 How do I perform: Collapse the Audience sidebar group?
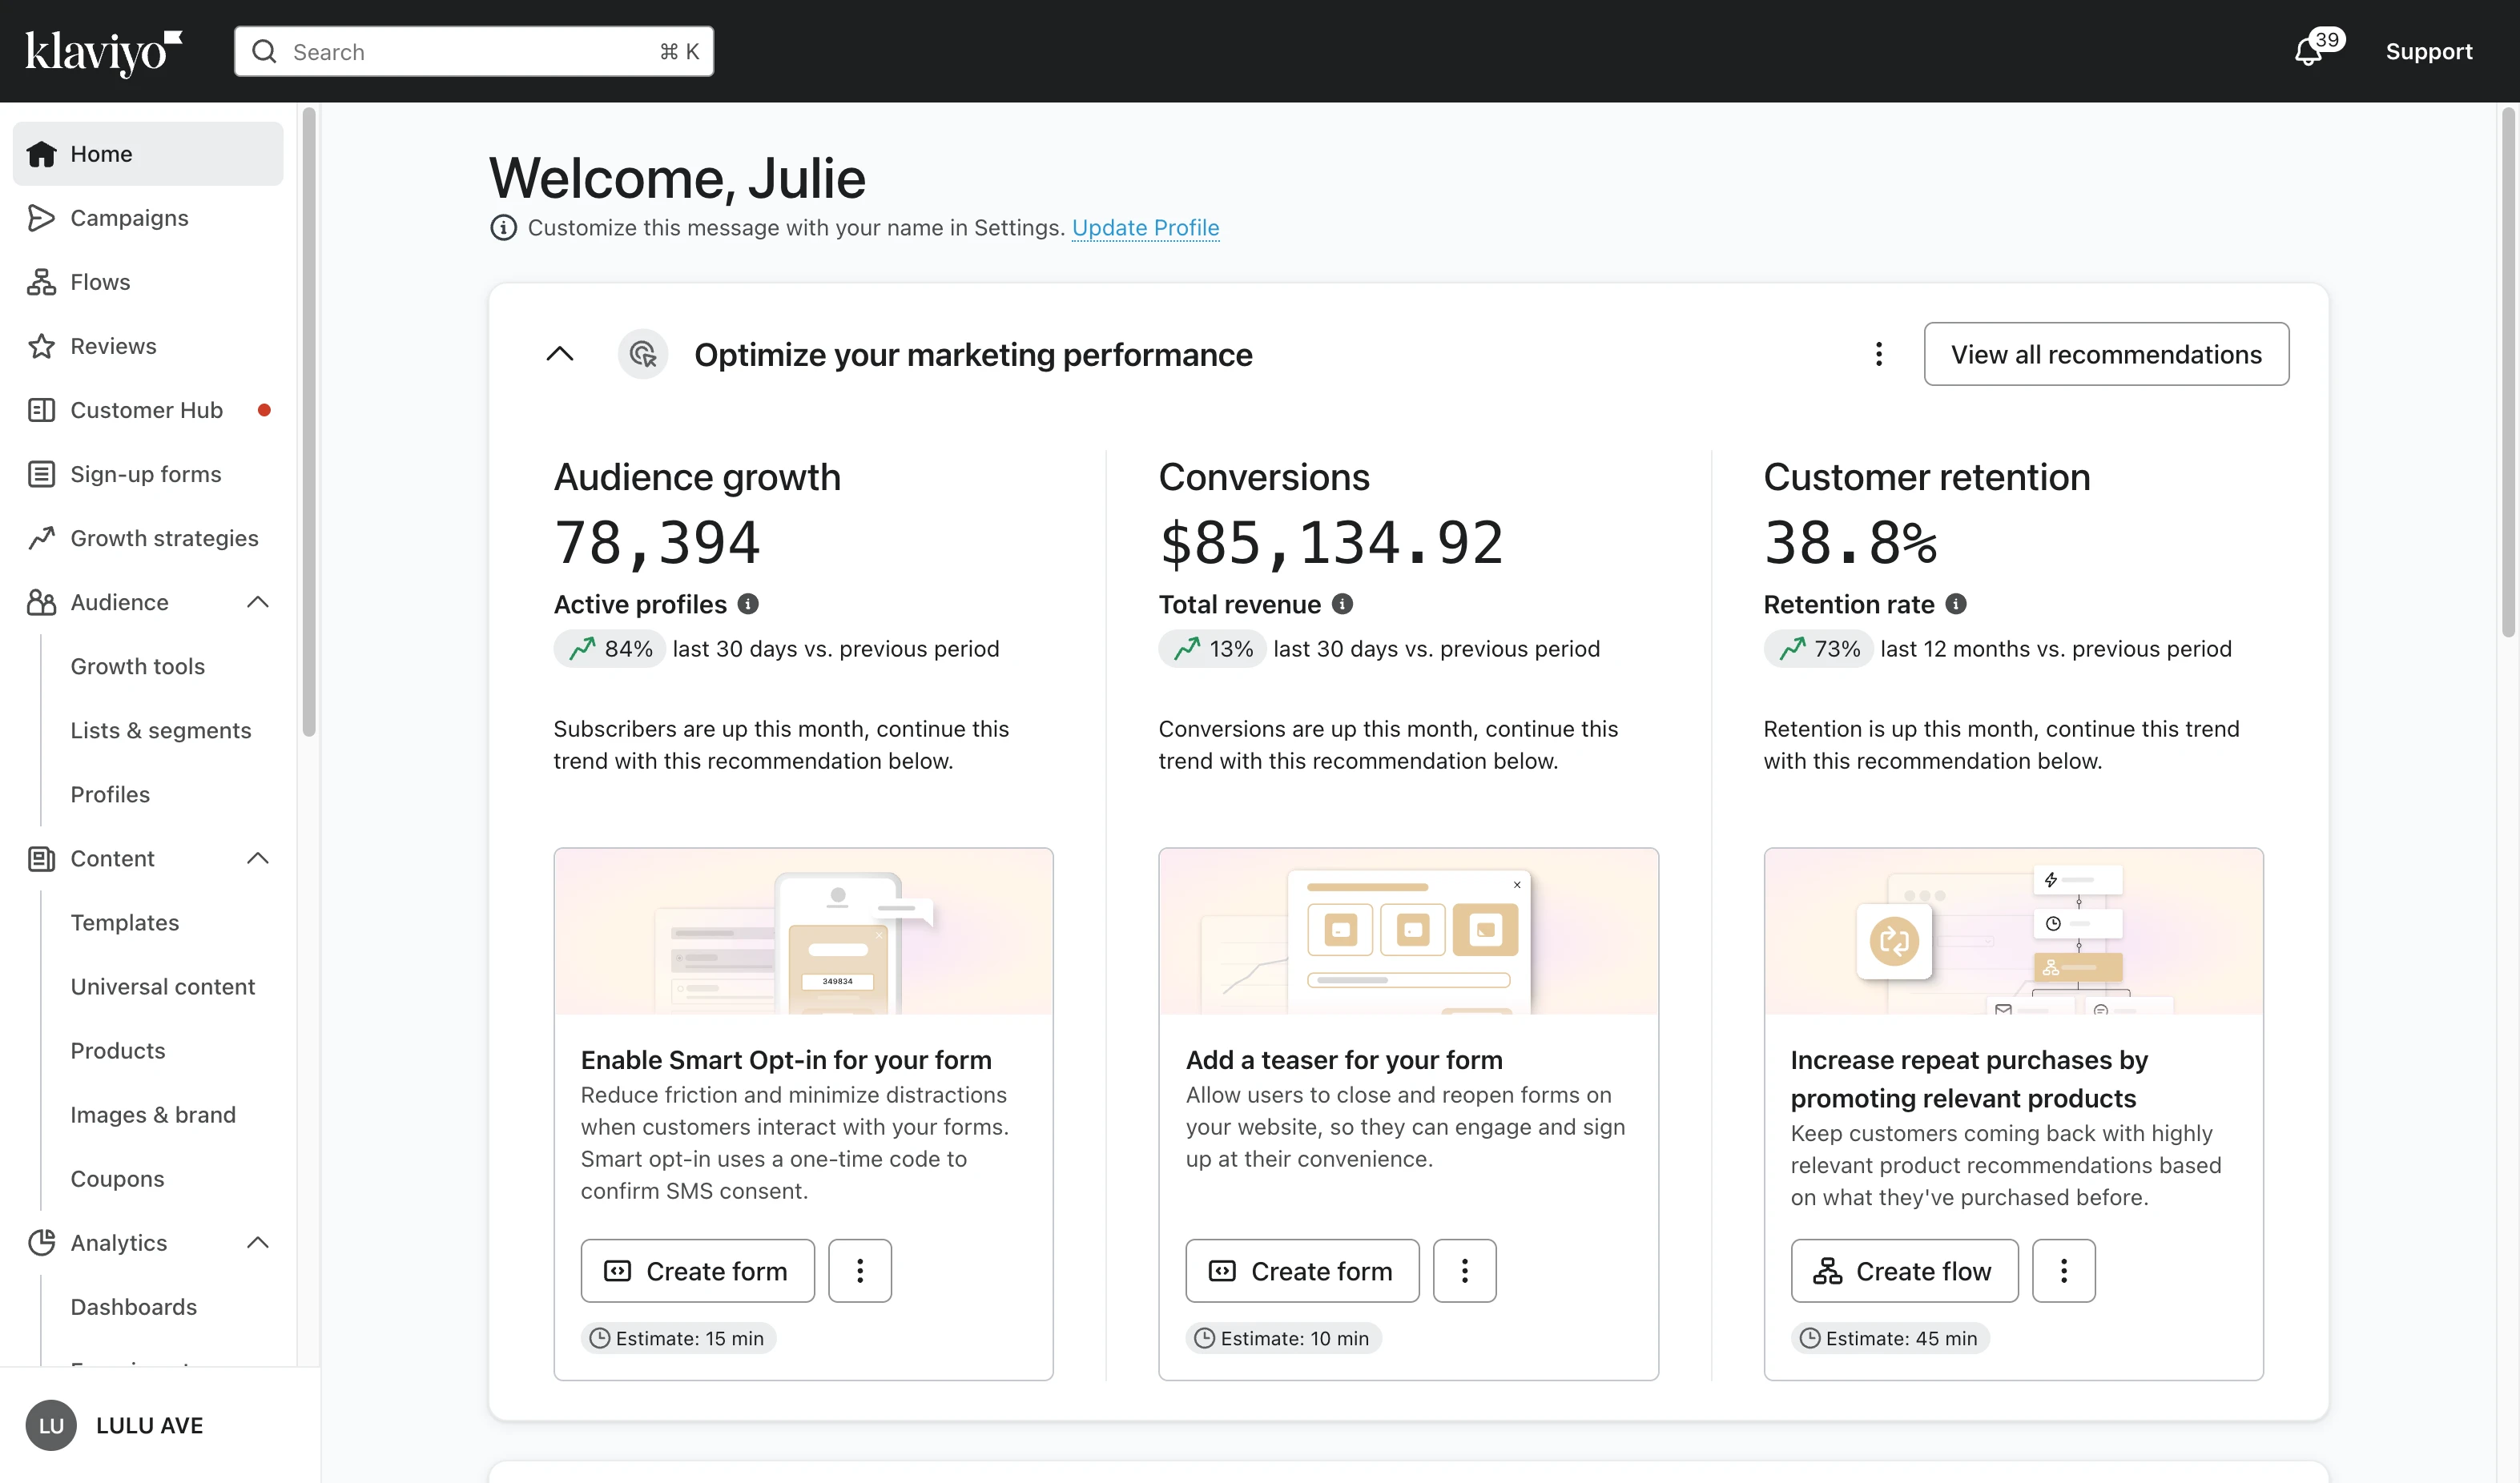pyautogui.click(x=258, y=602)
